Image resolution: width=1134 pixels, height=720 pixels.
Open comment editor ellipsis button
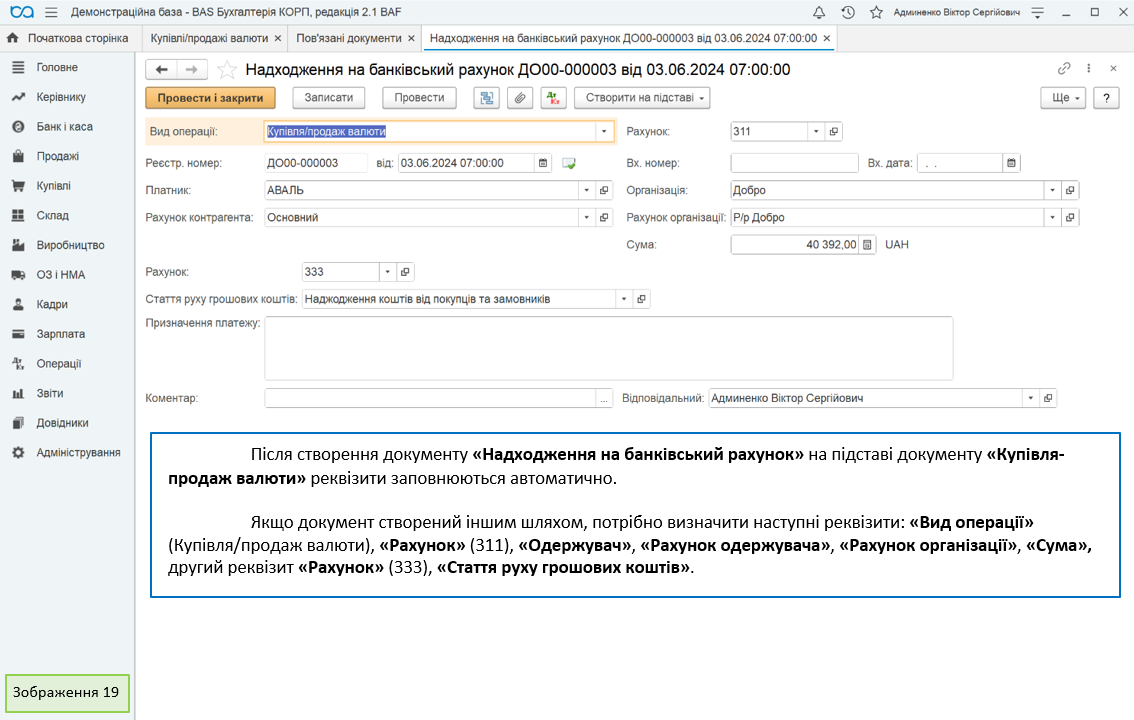coord(604,398)
